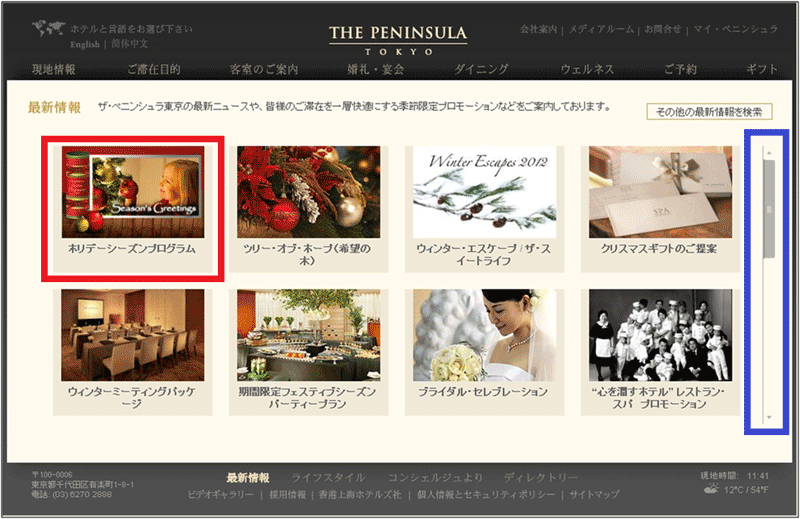Click the scrollbar up arrow
Screen dimensions: 800x519
[x=769, y=153]
